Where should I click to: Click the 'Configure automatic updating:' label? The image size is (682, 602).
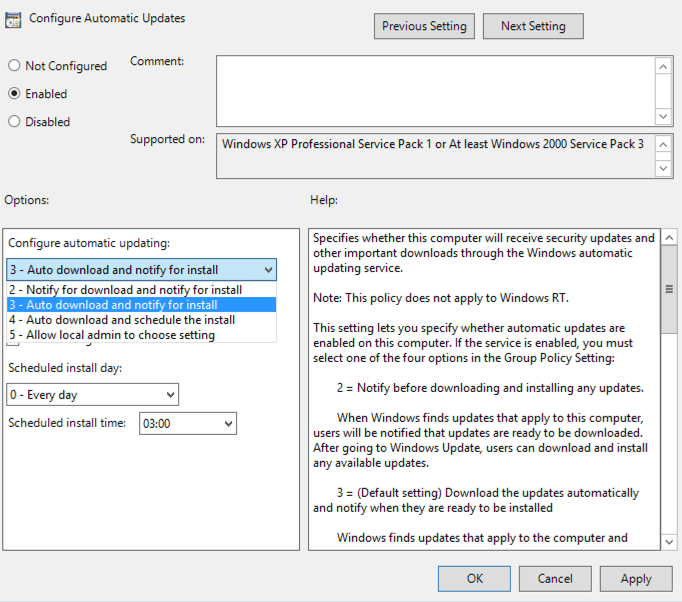(x=89, y=243)
